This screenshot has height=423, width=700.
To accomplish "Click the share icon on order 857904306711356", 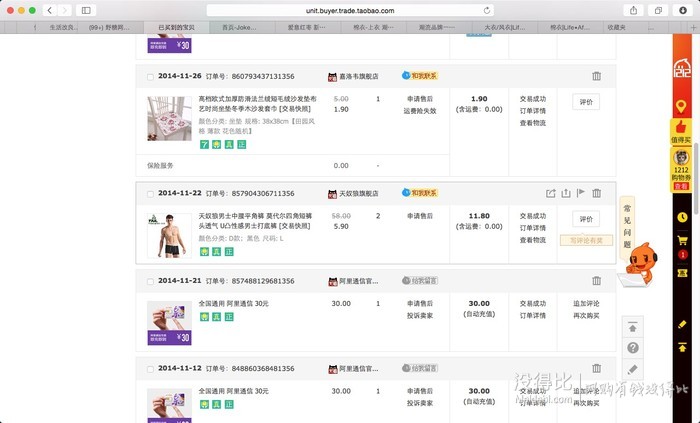I will 550,193.
